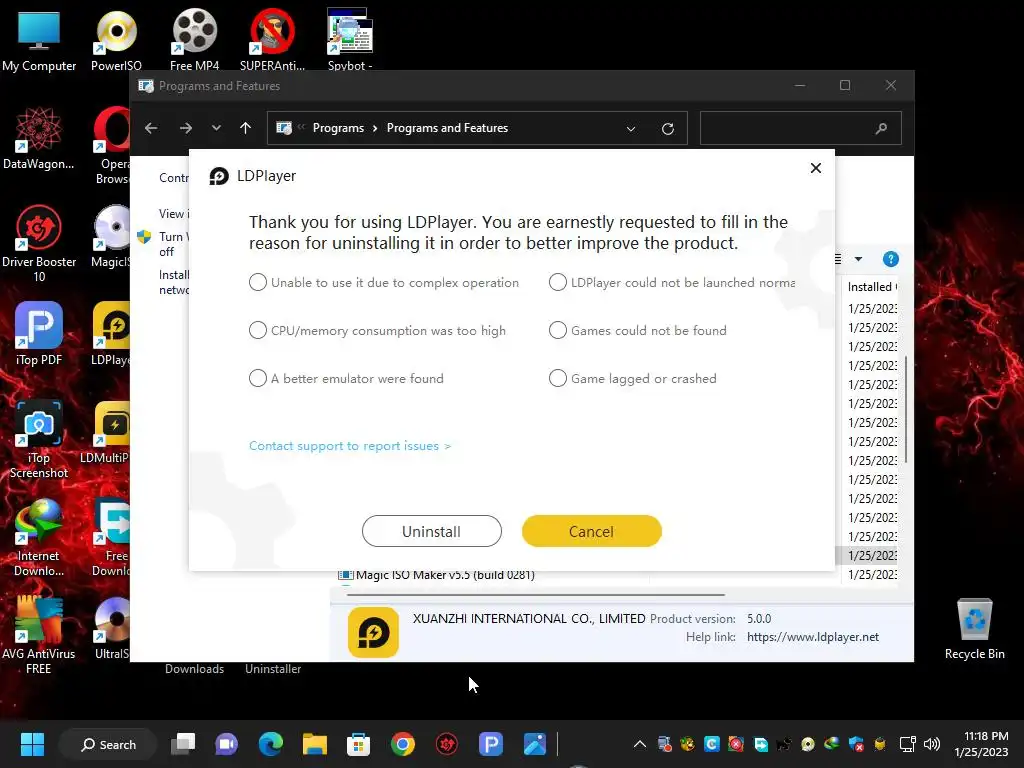Click the horizontal scrollbar of program list
The image size is (1024, 768).
tap(536, 595)
